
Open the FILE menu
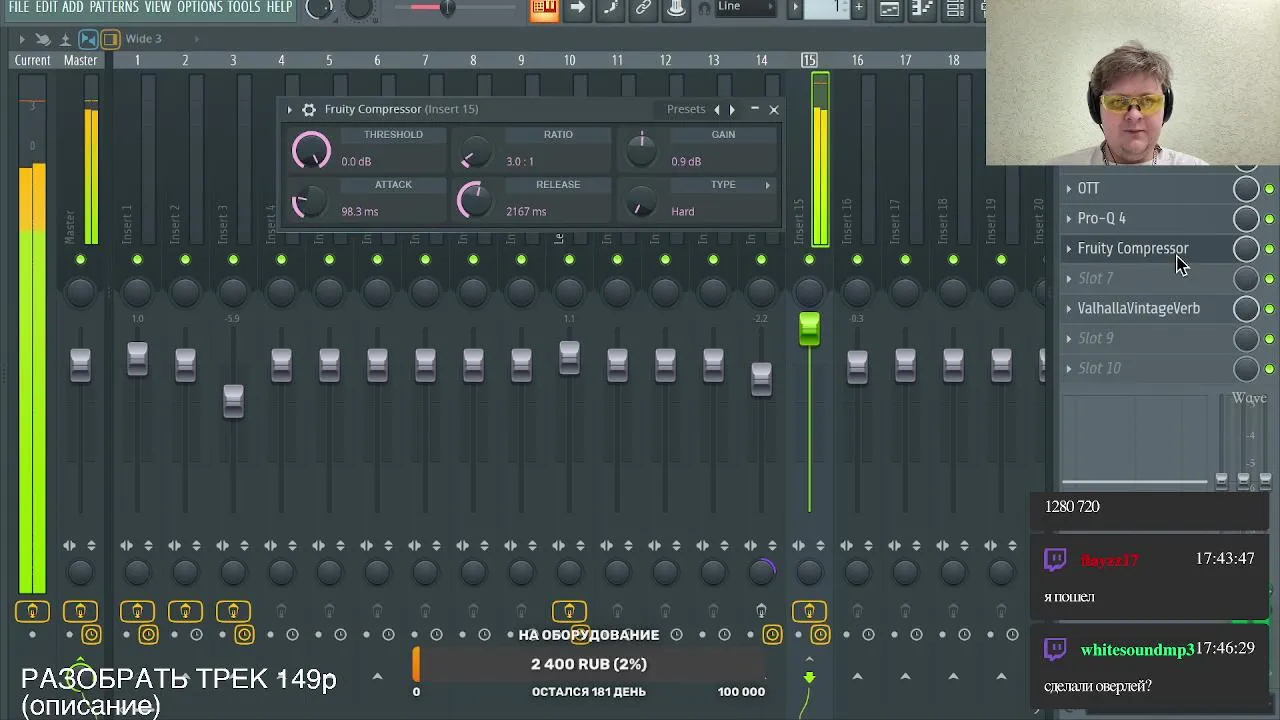click(19, 7)
